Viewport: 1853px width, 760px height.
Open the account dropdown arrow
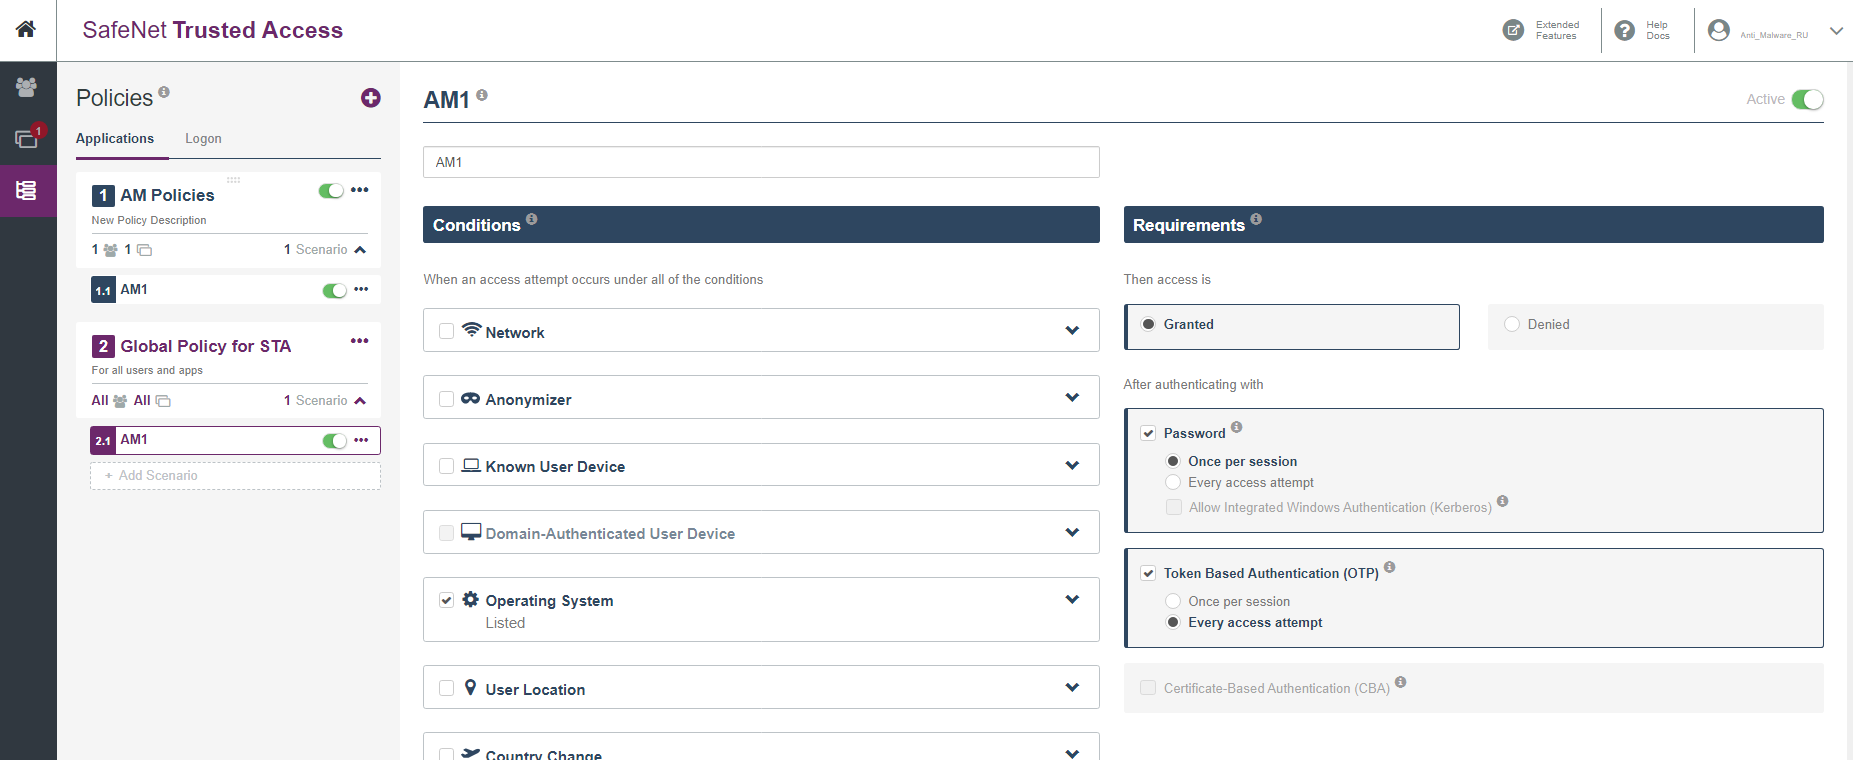(1836, 31)
